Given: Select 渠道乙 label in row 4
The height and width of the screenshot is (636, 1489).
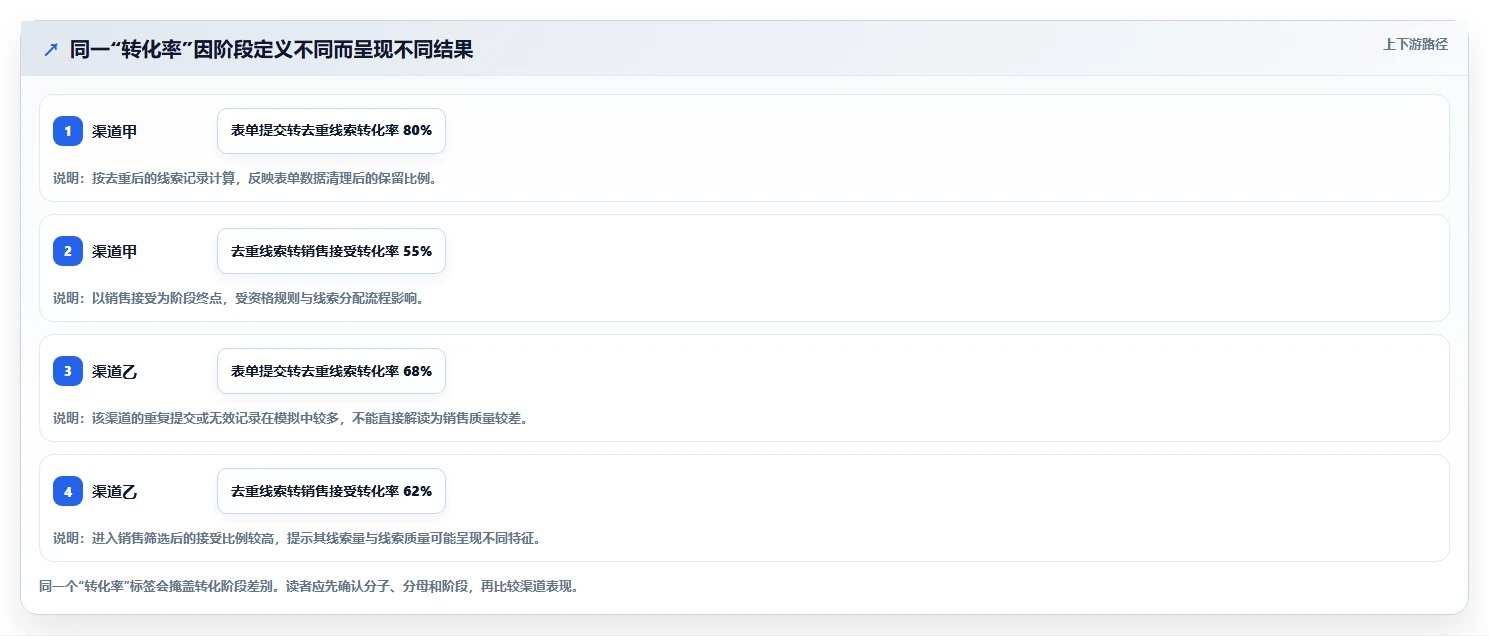Looking at the screenshot, I should point(114,491).
